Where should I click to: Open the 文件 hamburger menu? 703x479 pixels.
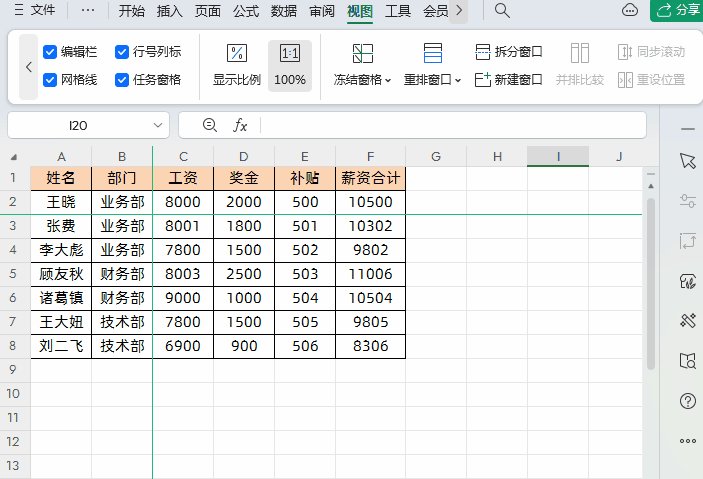(35, 10)
